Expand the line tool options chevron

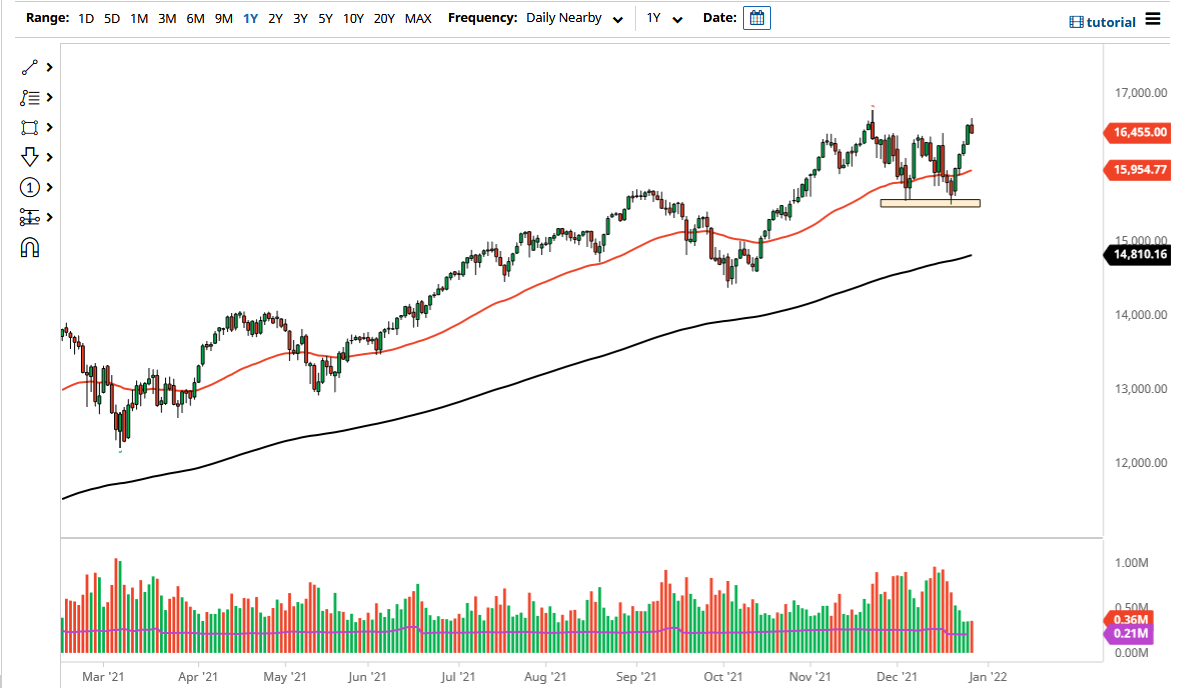[x=47, y=67]
